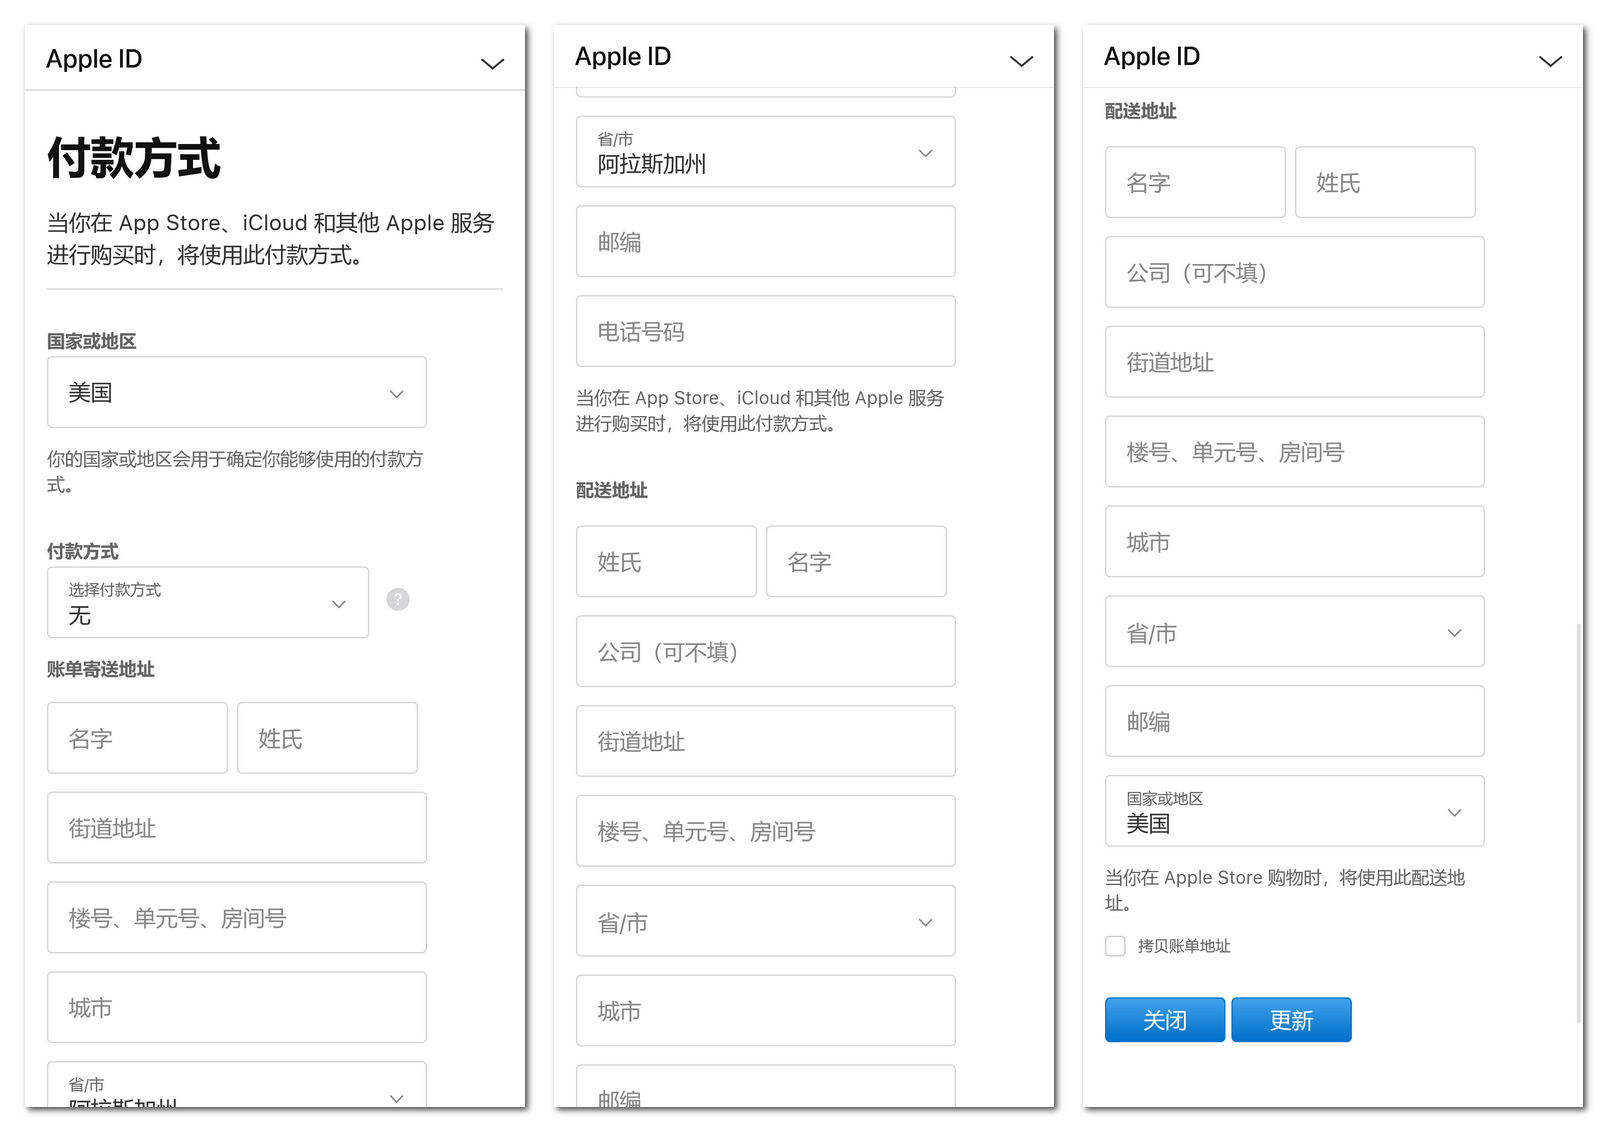Click the 付款方式 heading
The height and width of the screenshot is (1133, 1609).
pyautogui.click(x=134, y=158)
